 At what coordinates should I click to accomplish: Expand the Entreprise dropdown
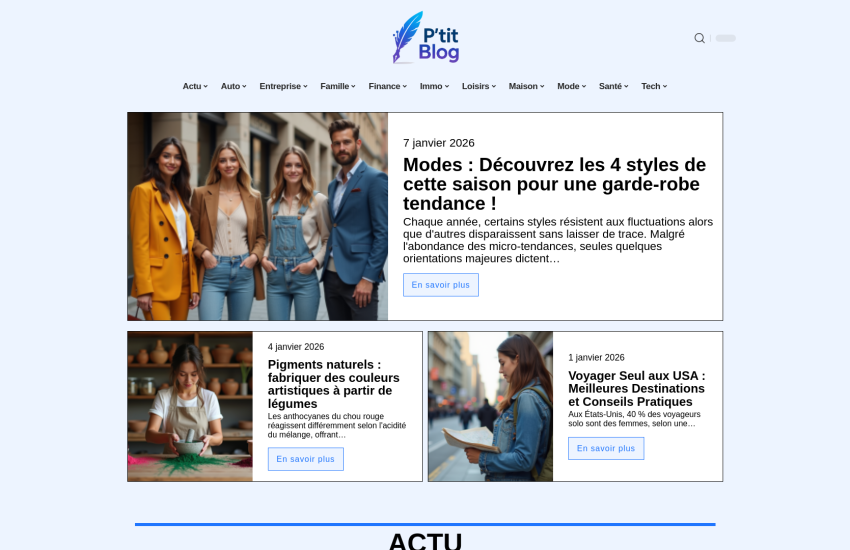pos(284,86)
